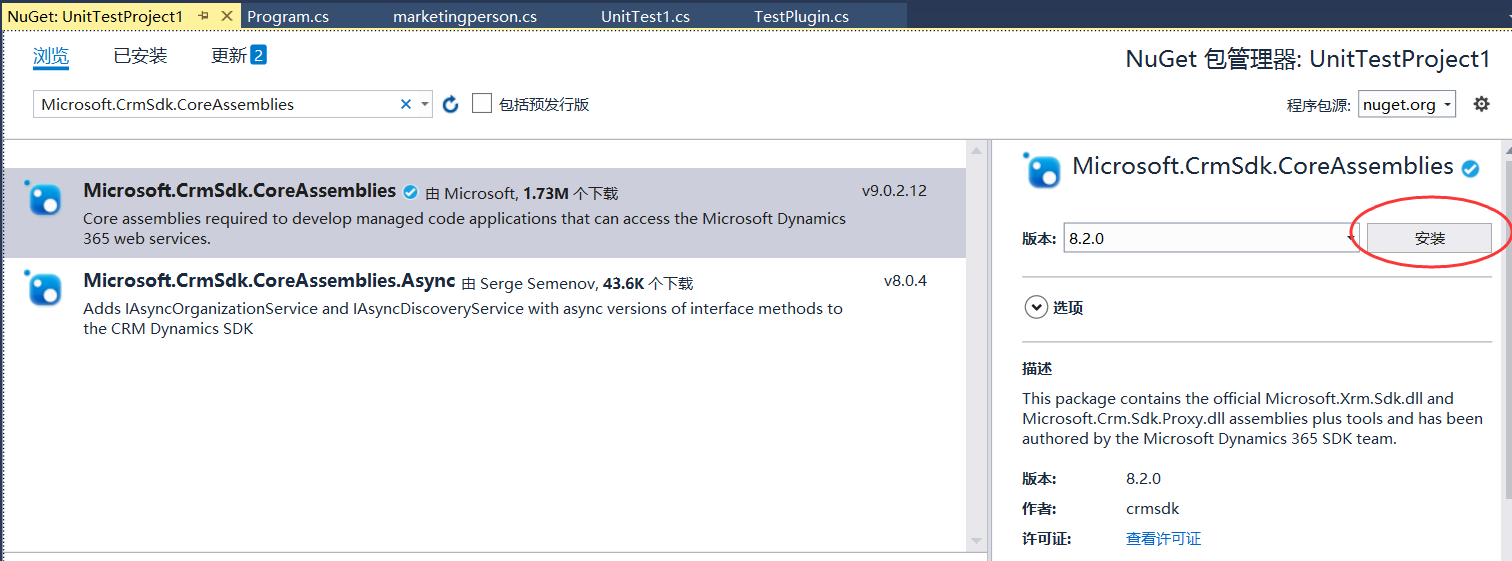Screen dimensions: 1512x561
Task: Click the author name crmsdk
Action: 1152,508
